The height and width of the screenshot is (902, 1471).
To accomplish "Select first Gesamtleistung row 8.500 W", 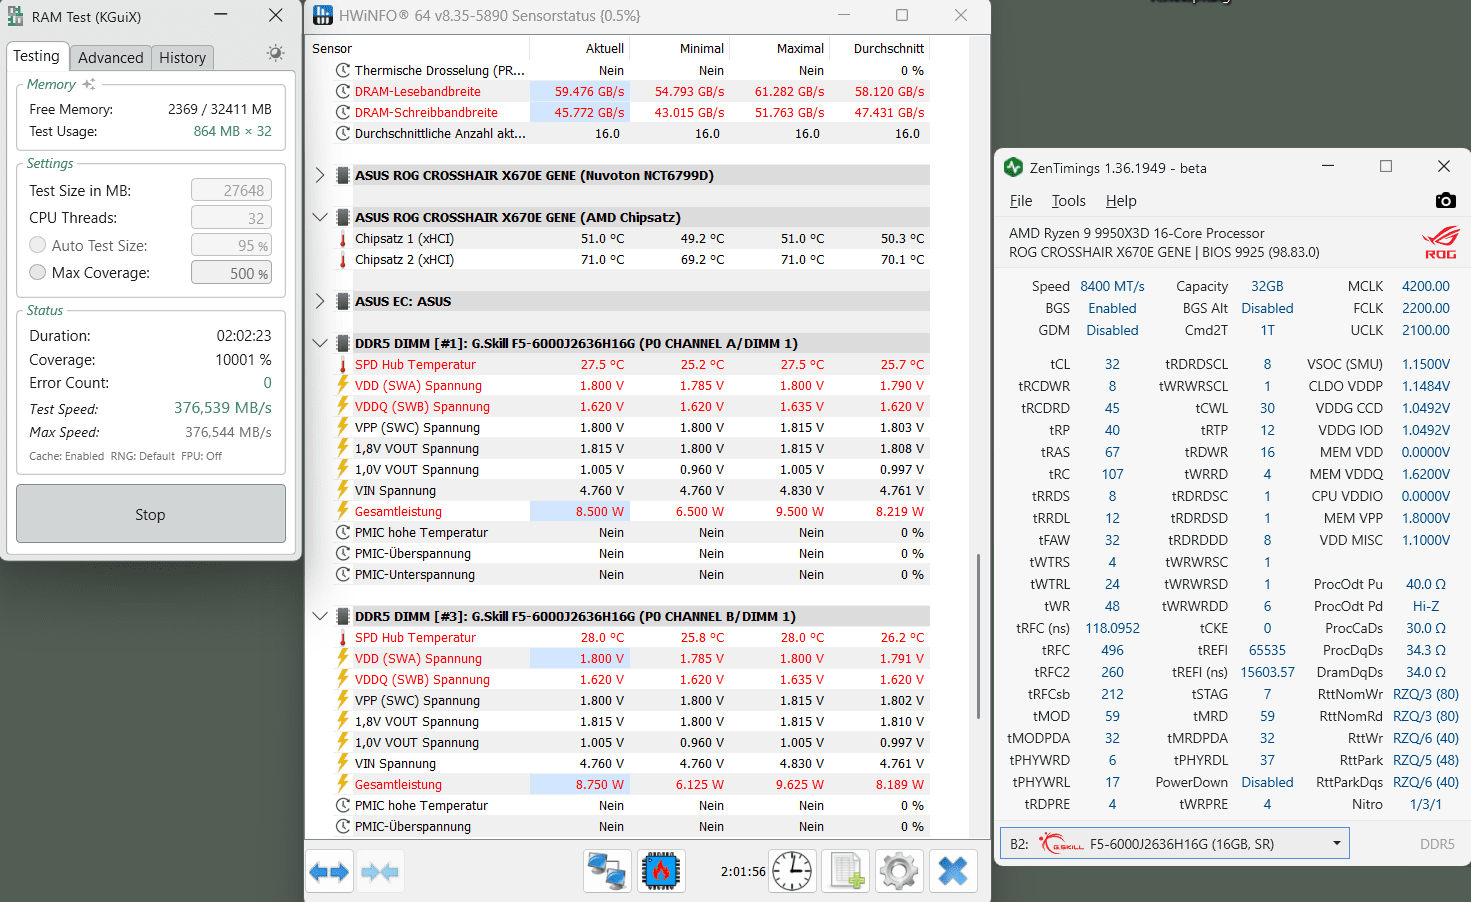I will pos(620,511).
